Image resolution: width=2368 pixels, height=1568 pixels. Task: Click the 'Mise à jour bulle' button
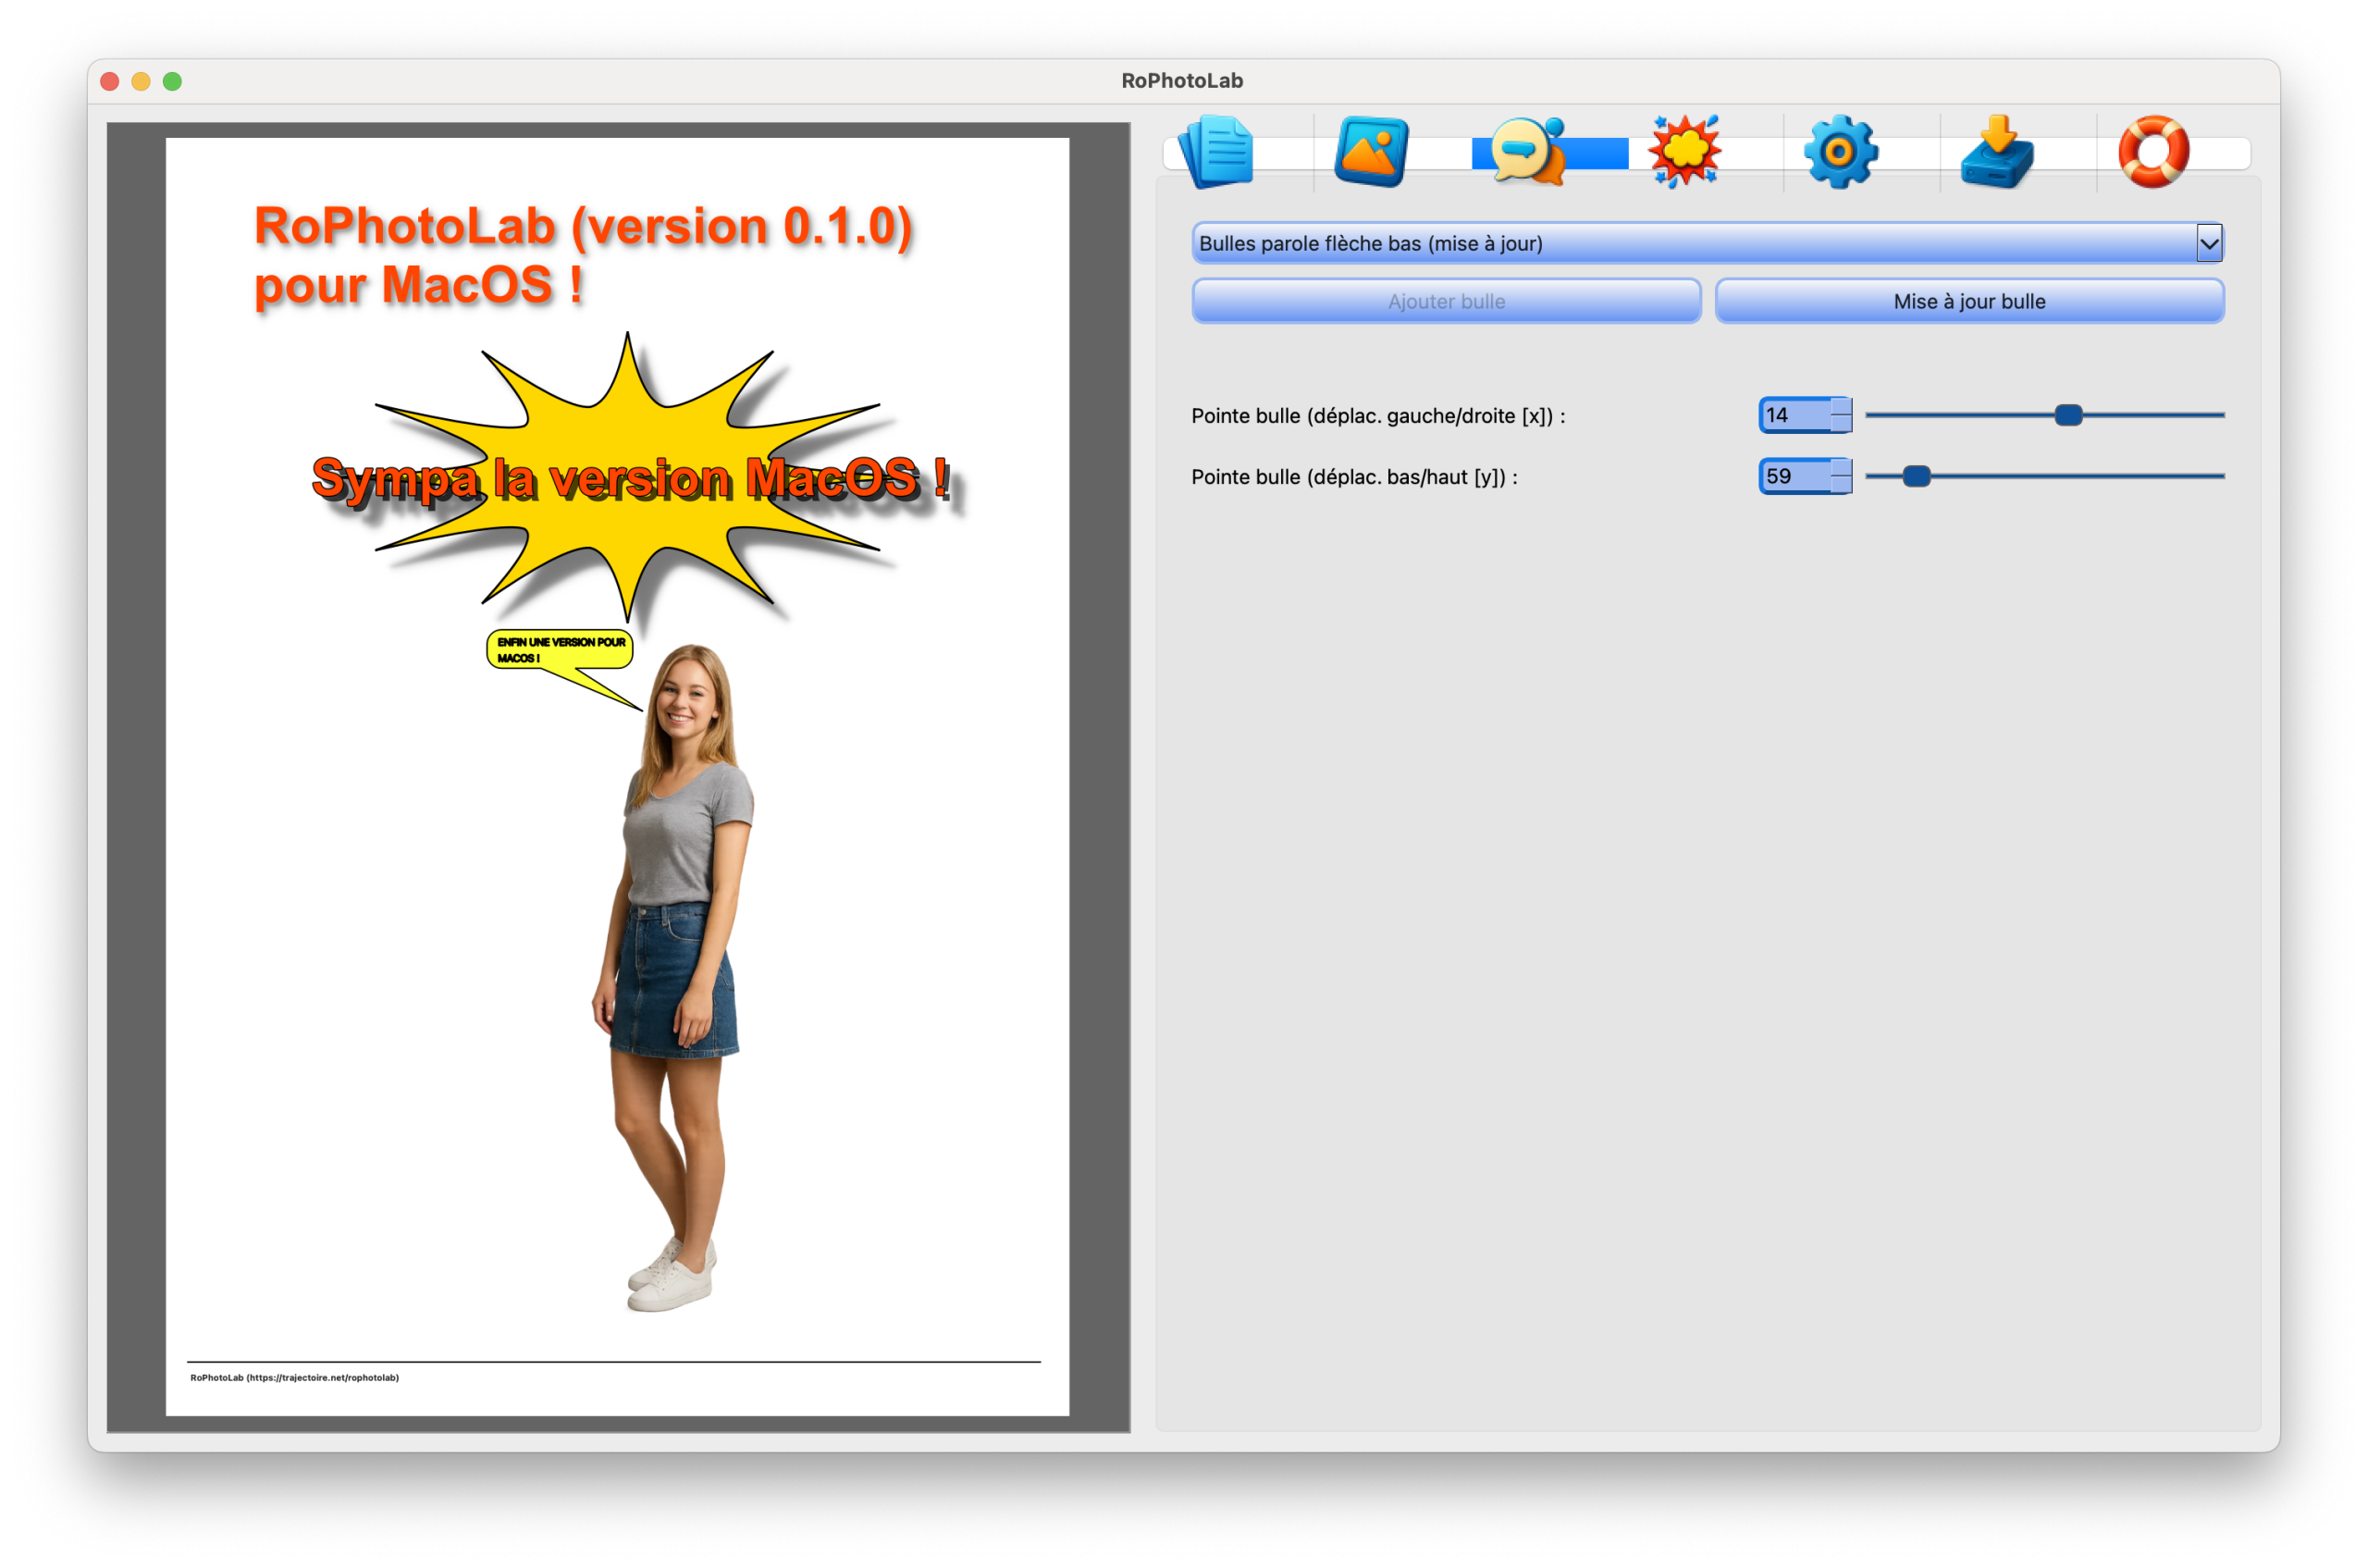(x=1969, y=301)
